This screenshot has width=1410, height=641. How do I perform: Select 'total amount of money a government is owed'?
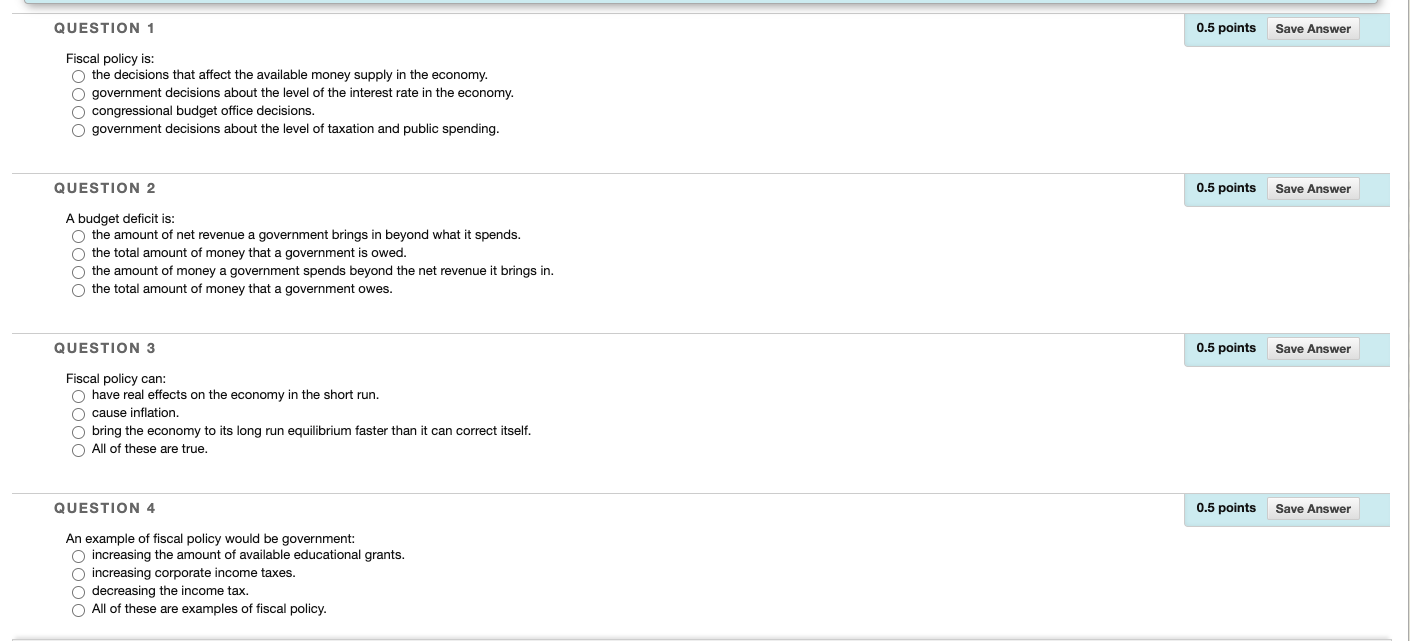[78, 254]
